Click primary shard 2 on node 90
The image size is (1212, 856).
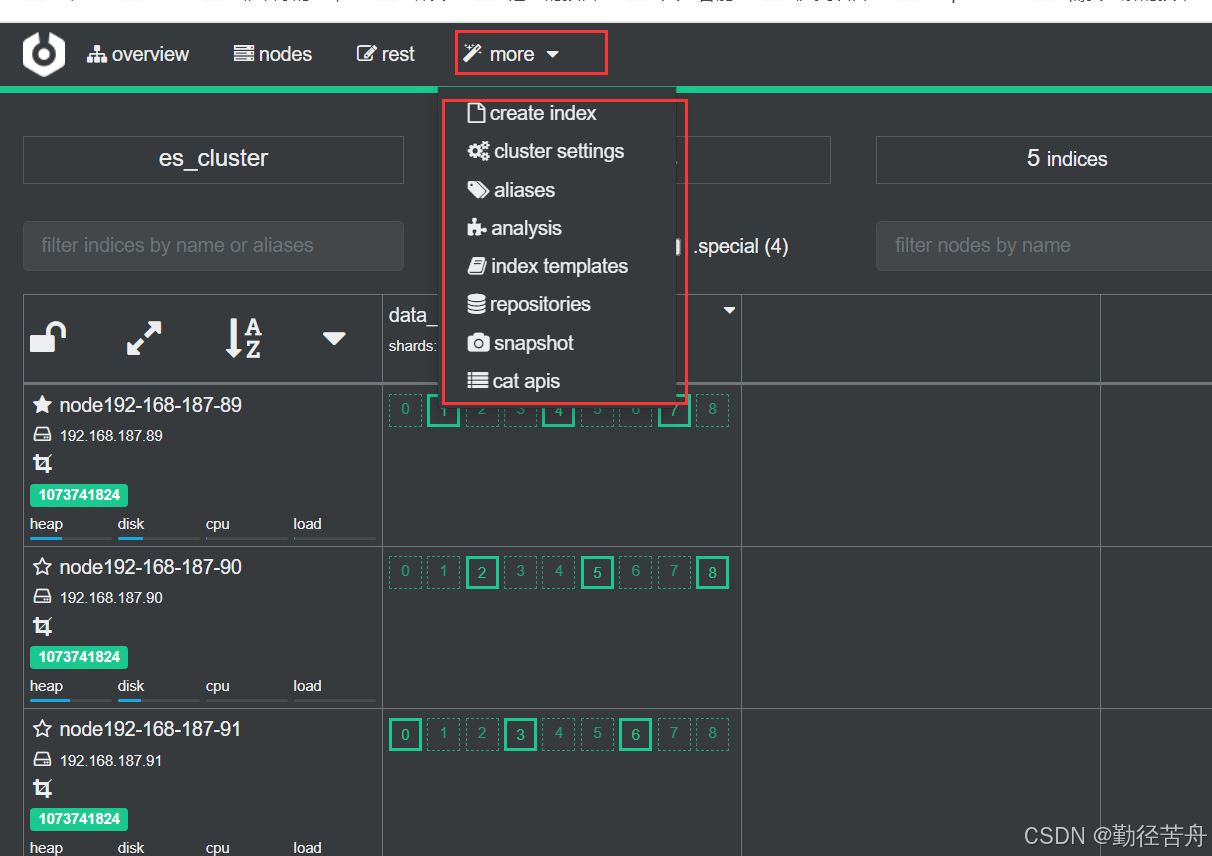(482, 573)
